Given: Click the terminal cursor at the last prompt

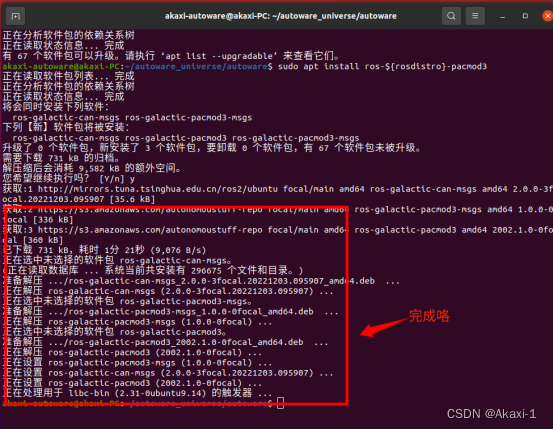Looking at the screenshot, I should (280, 403).
